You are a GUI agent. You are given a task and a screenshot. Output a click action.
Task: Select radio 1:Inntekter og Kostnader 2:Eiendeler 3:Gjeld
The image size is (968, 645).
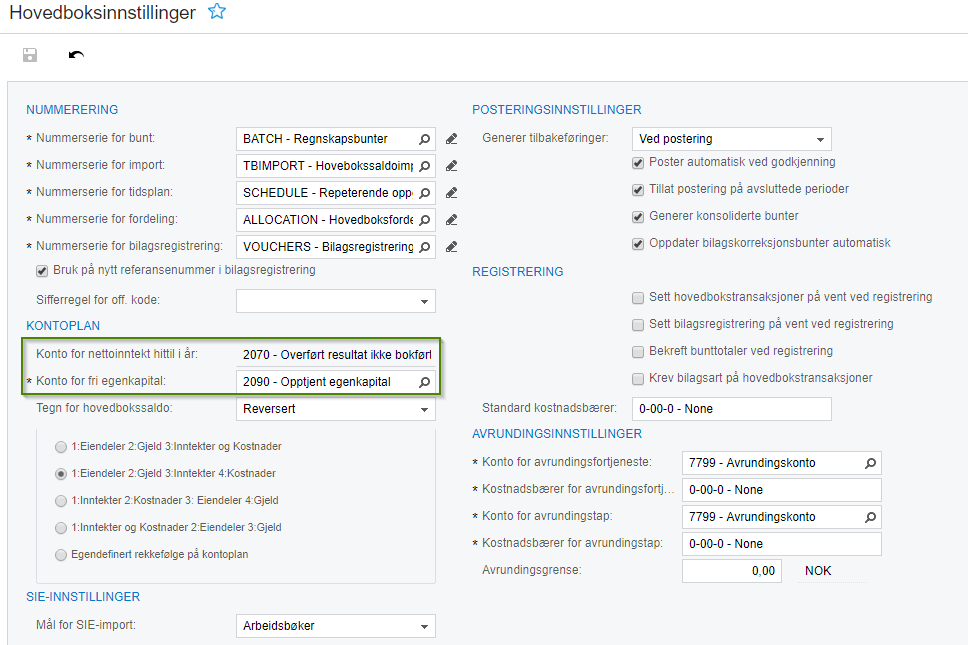click(x=60, y=528)
